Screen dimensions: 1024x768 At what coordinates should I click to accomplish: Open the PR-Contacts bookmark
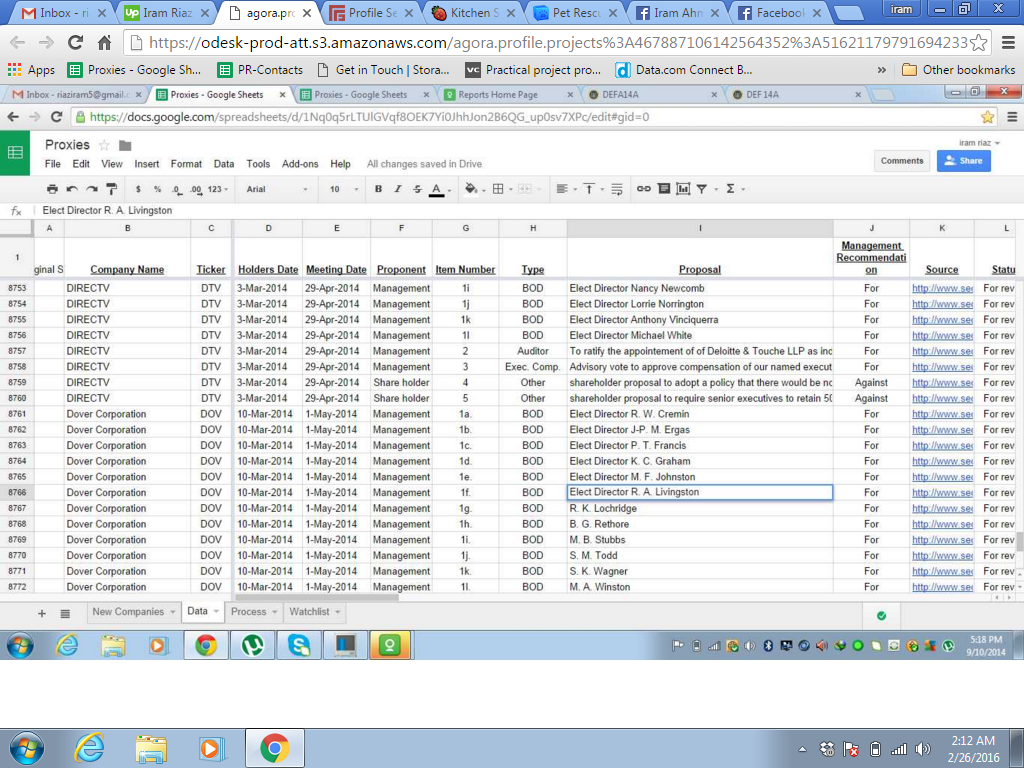[261, 70]
